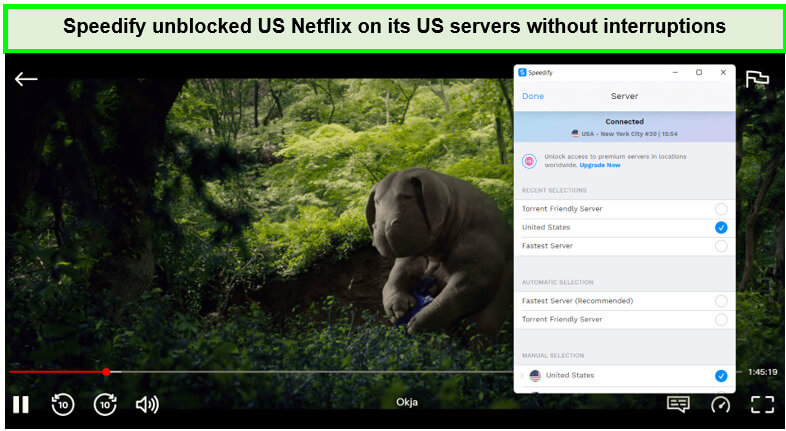Image resolution: width=786 pixels, height=431 pixels.
Task: Open playback speed control
Action: click(x=720, y=404)
